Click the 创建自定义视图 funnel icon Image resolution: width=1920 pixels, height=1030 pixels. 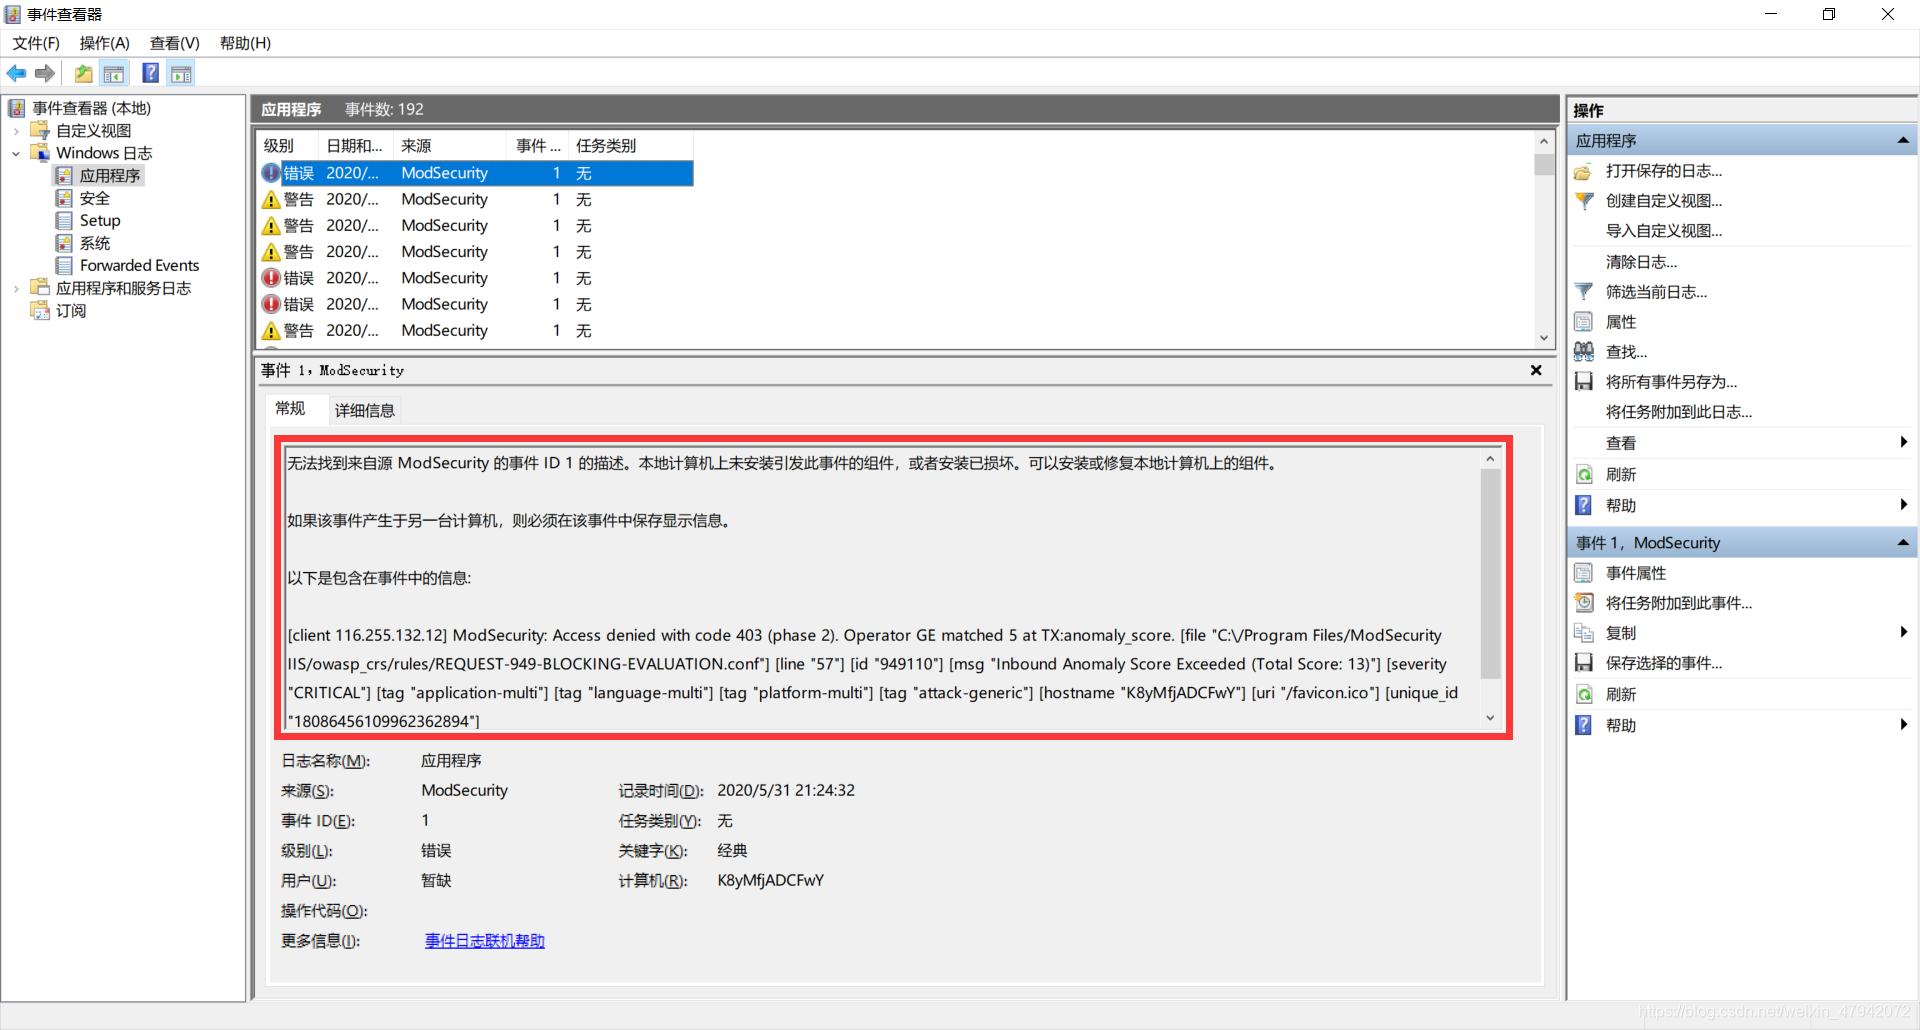1584,201
